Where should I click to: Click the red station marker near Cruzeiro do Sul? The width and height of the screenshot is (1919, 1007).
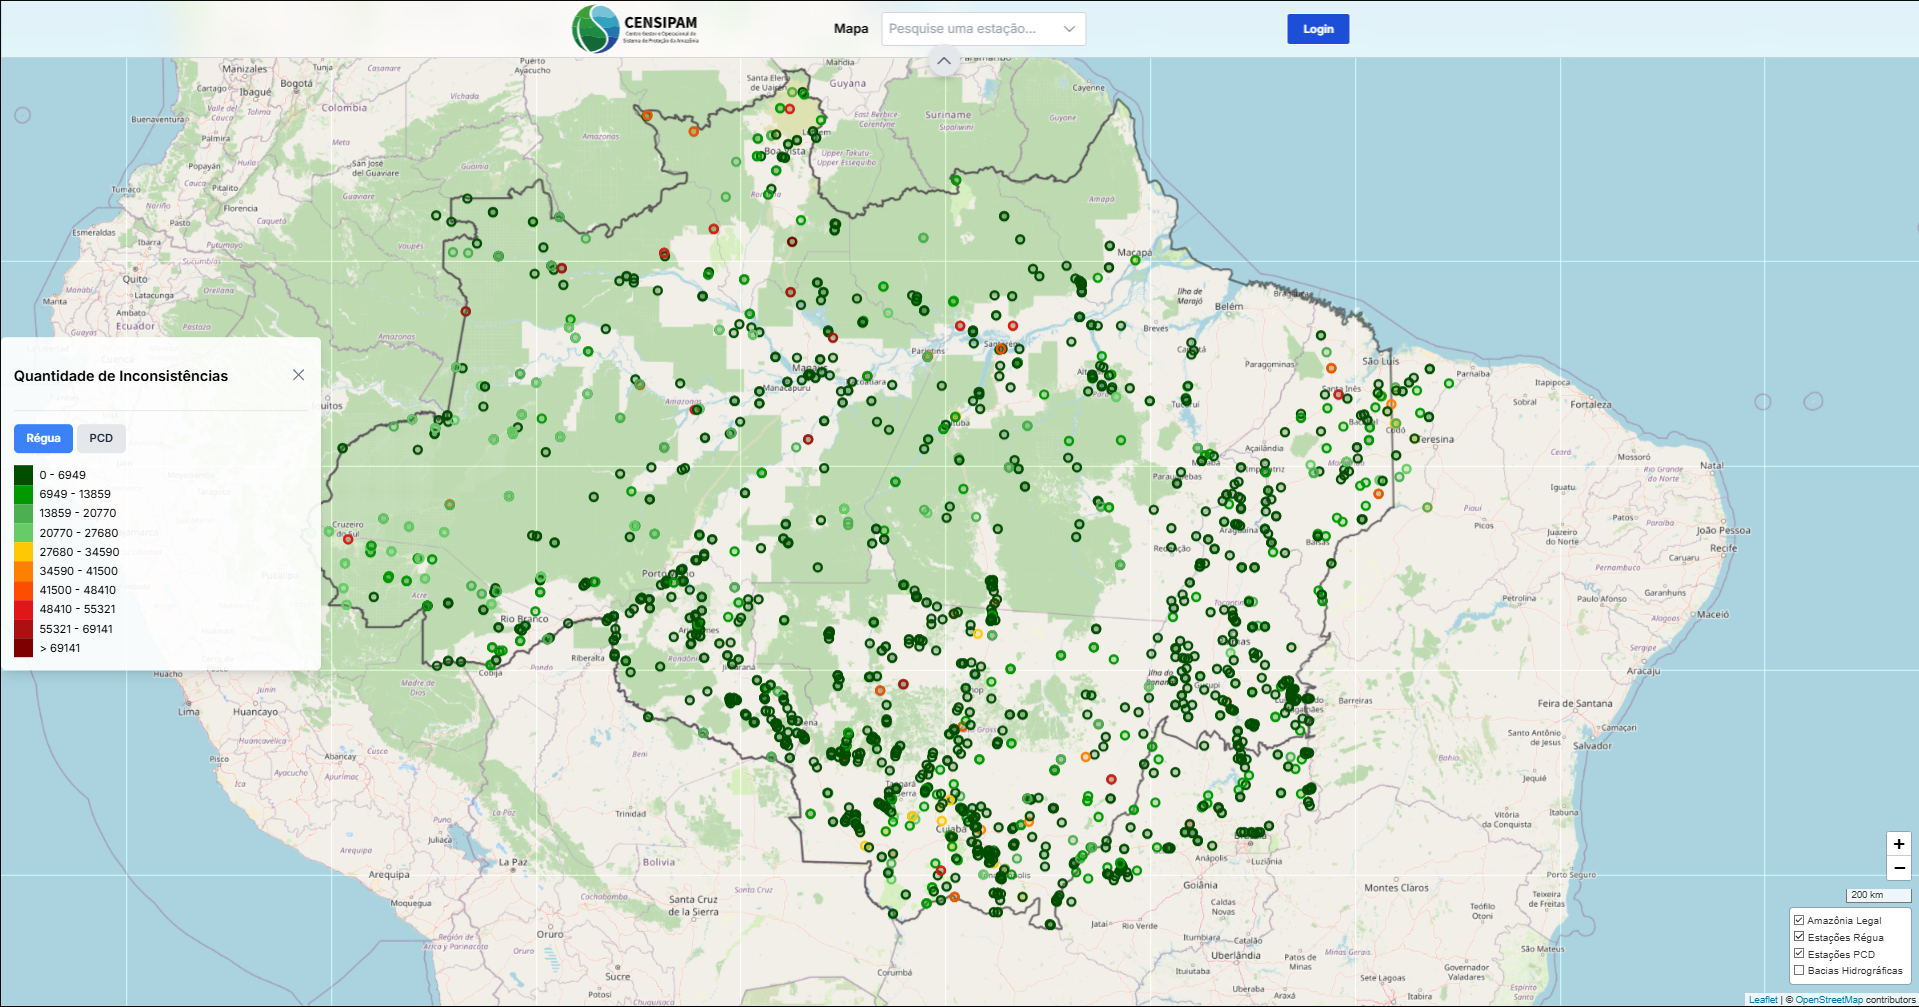tap(348, 537)
